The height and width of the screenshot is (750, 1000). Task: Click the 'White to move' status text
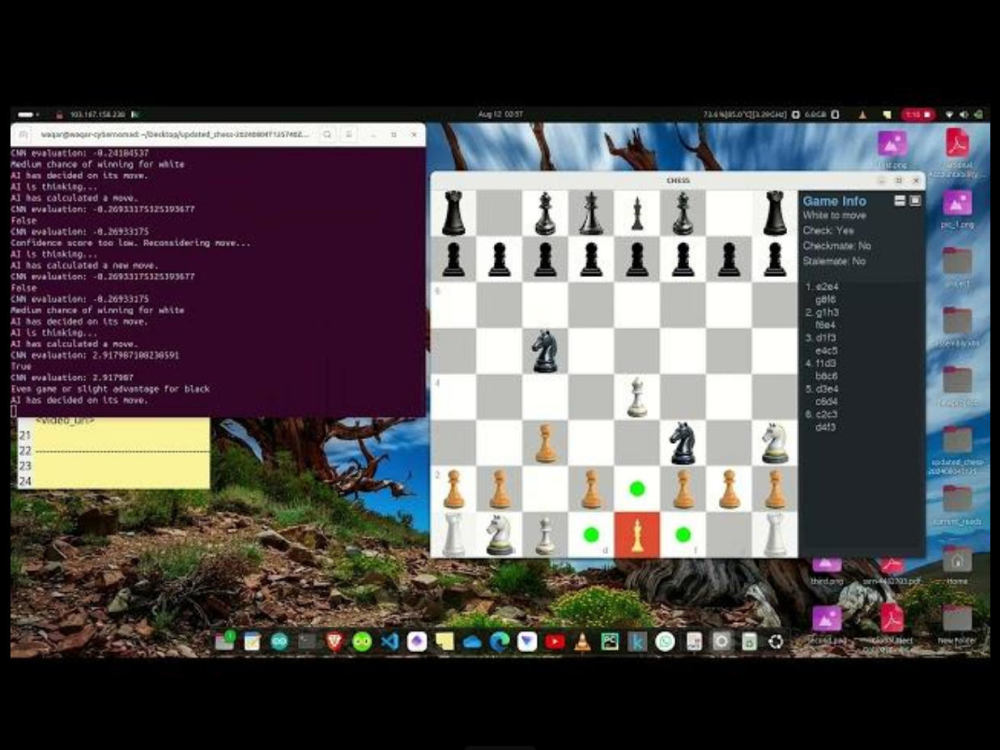point(834,216)
